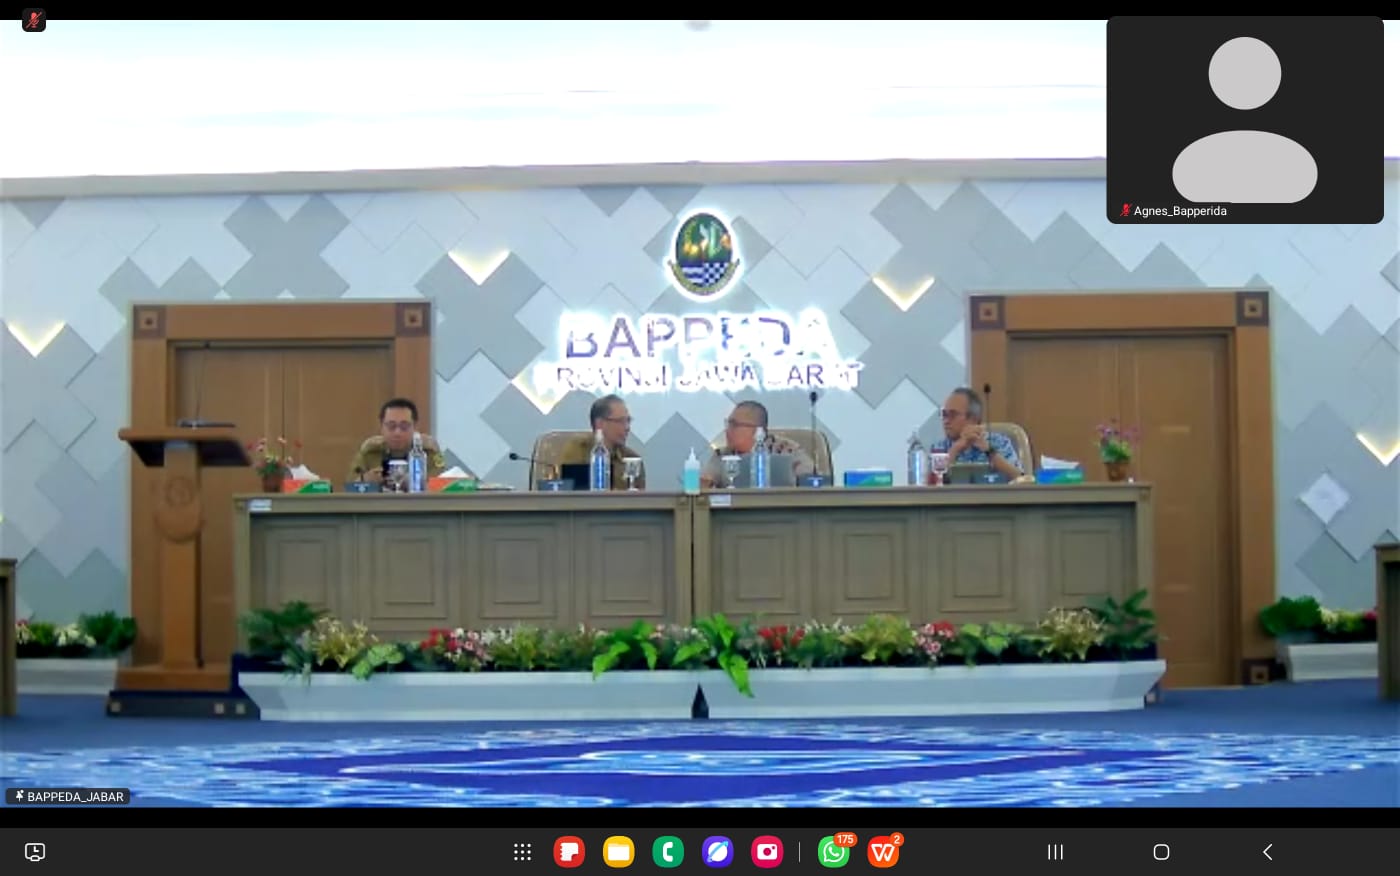Image resolution: width=1400 pixels, height=876 pixels.
Task: Show recent apps via three-line button
Action: click(1055, 852)
